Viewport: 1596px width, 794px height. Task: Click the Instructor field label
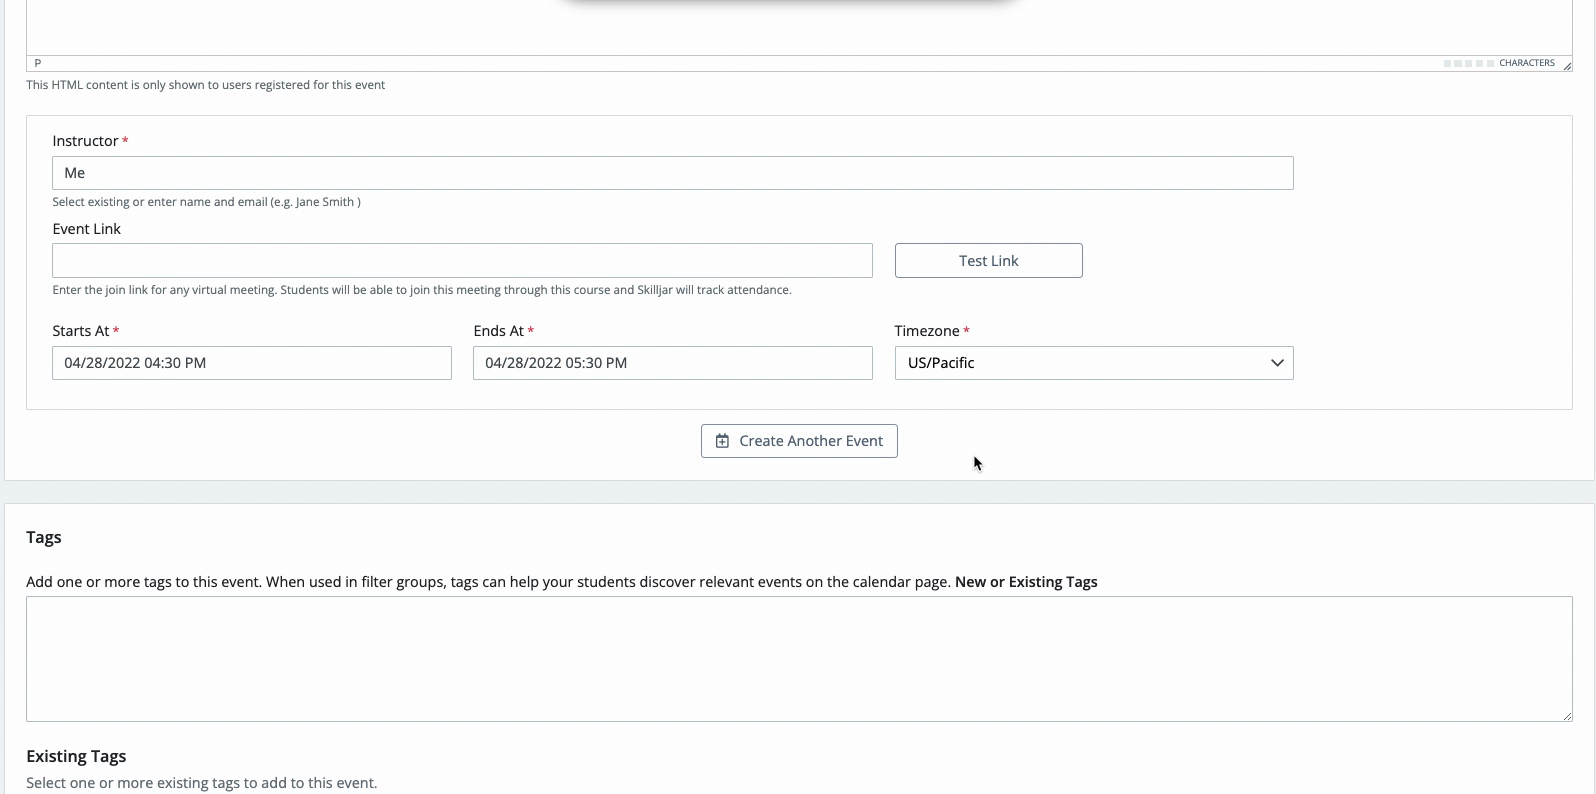[x=85, y=141]
